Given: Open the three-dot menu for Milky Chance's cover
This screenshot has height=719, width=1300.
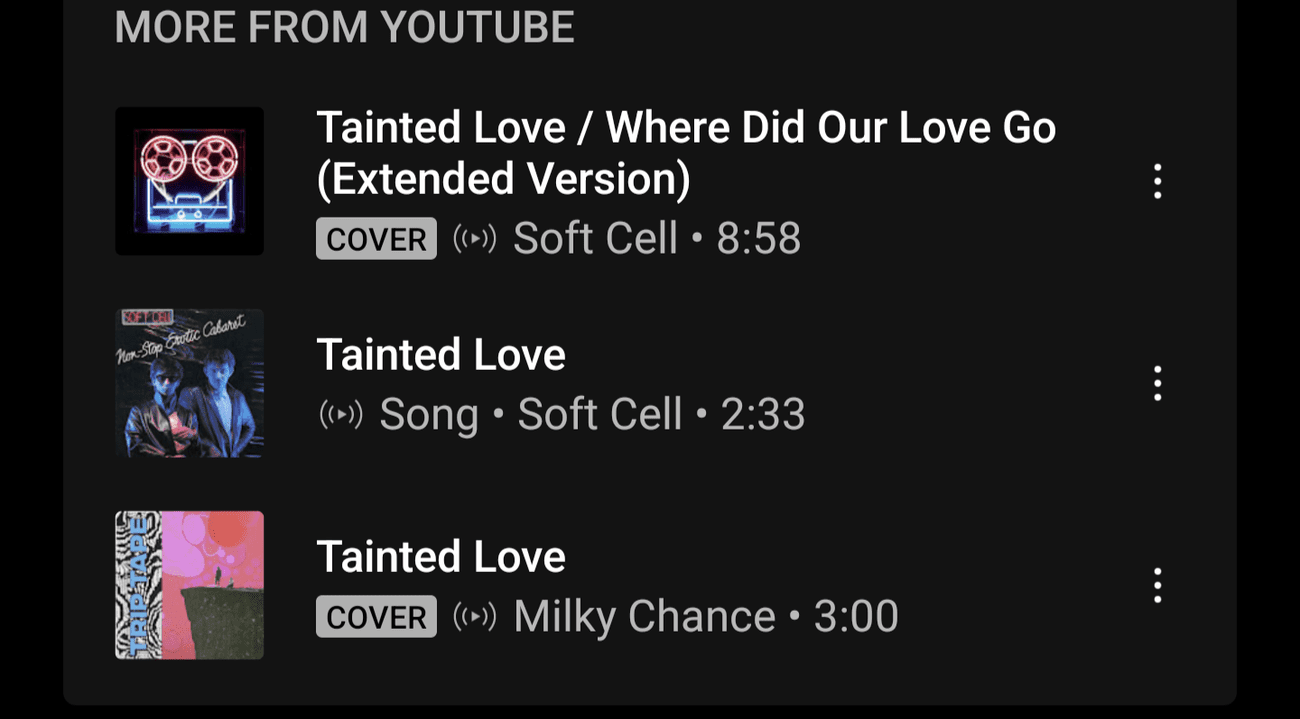Looking at the screenshot, I should coord(1157,585).
